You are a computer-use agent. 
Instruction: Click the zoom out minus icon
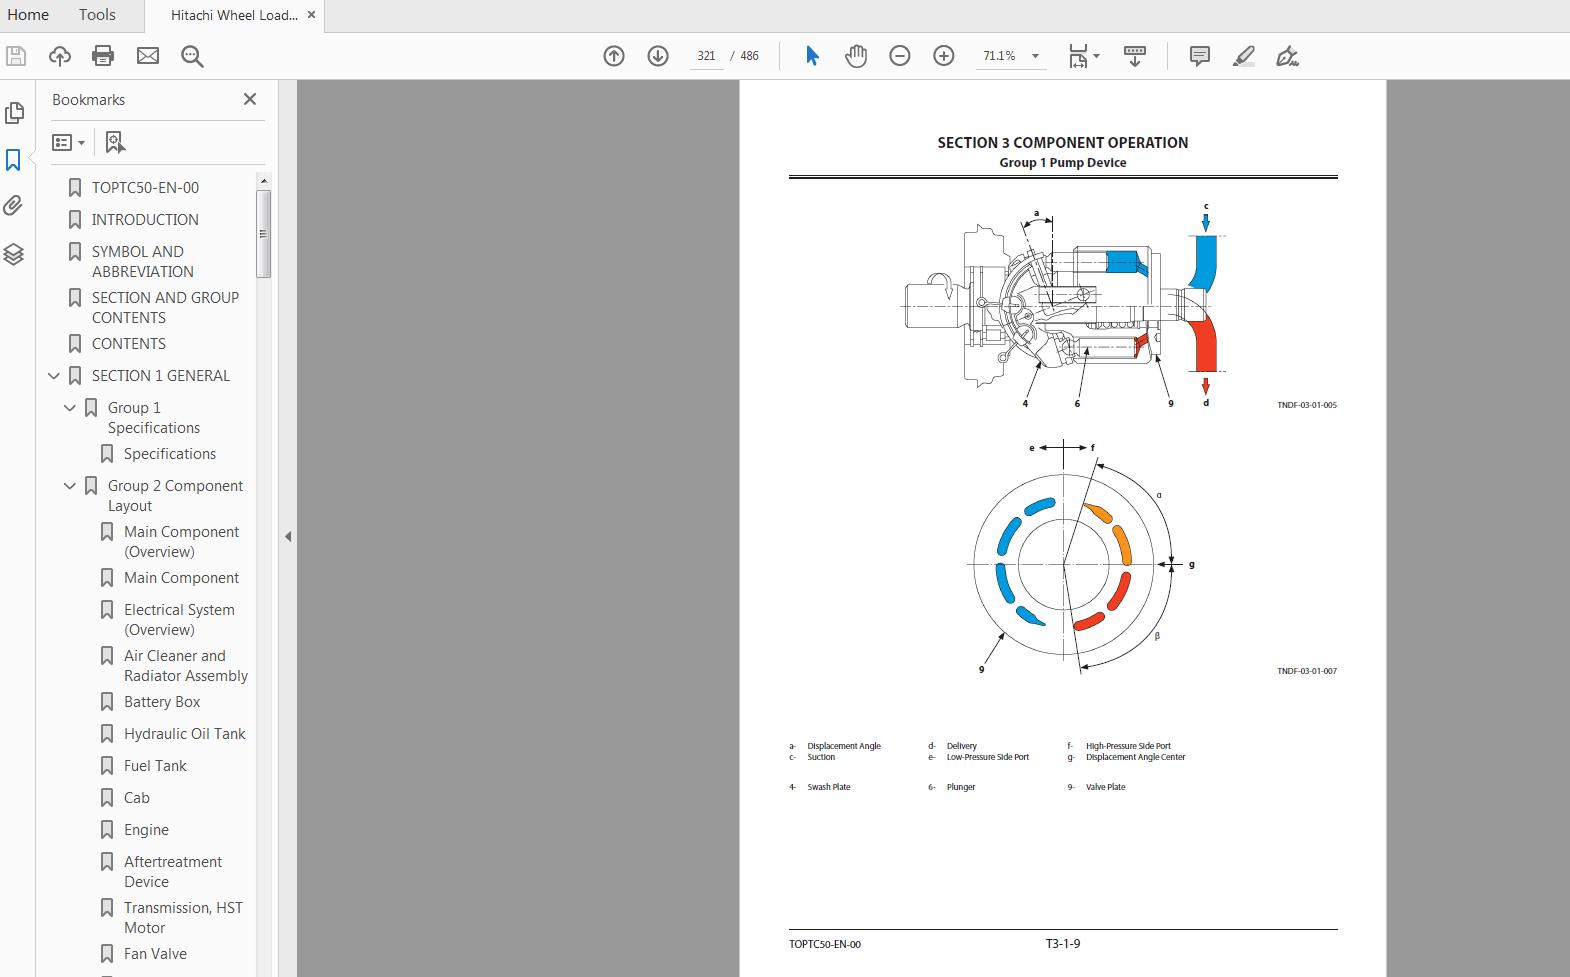[900, 56]
